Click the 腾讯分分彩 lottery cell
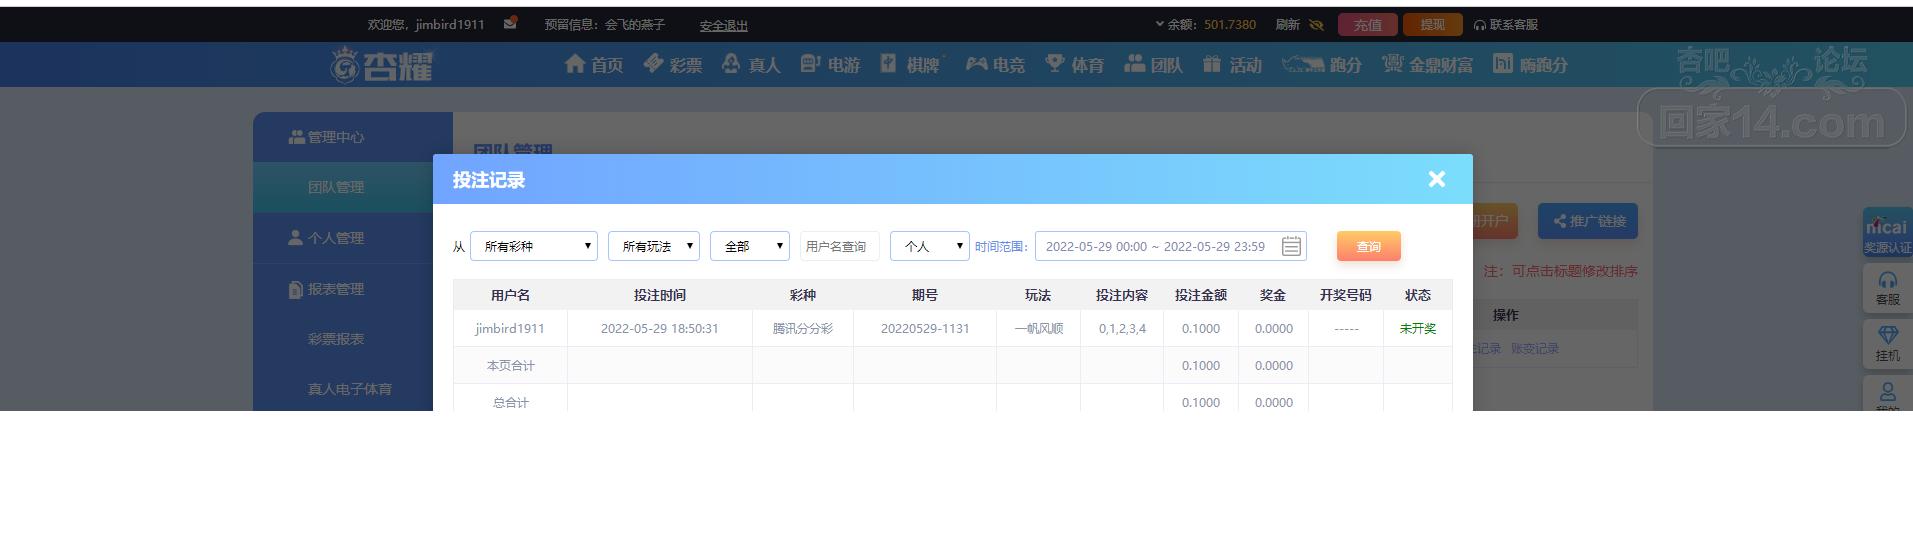1913x548 pixels. [803, 328]
